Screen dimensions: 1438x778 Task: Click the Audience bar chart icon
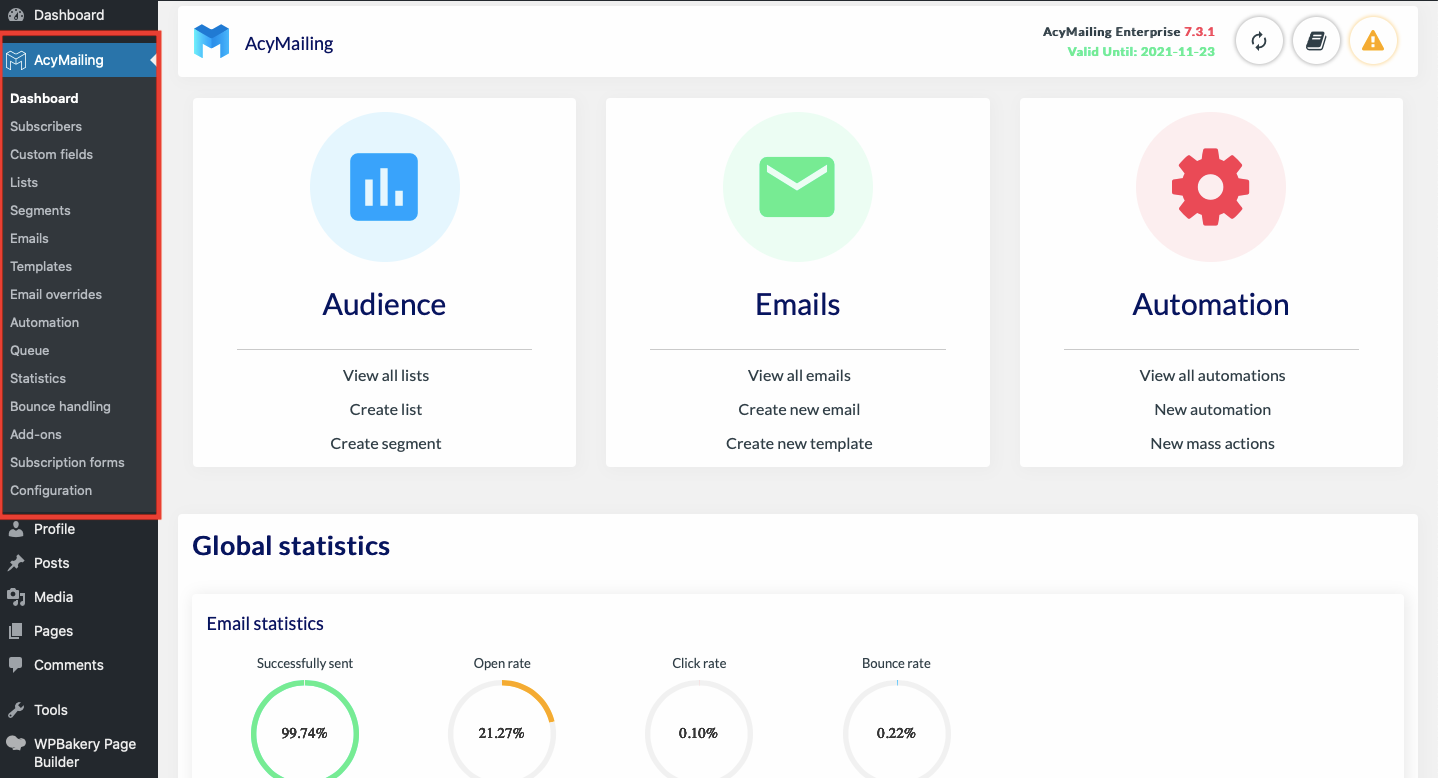click(384, 187)
